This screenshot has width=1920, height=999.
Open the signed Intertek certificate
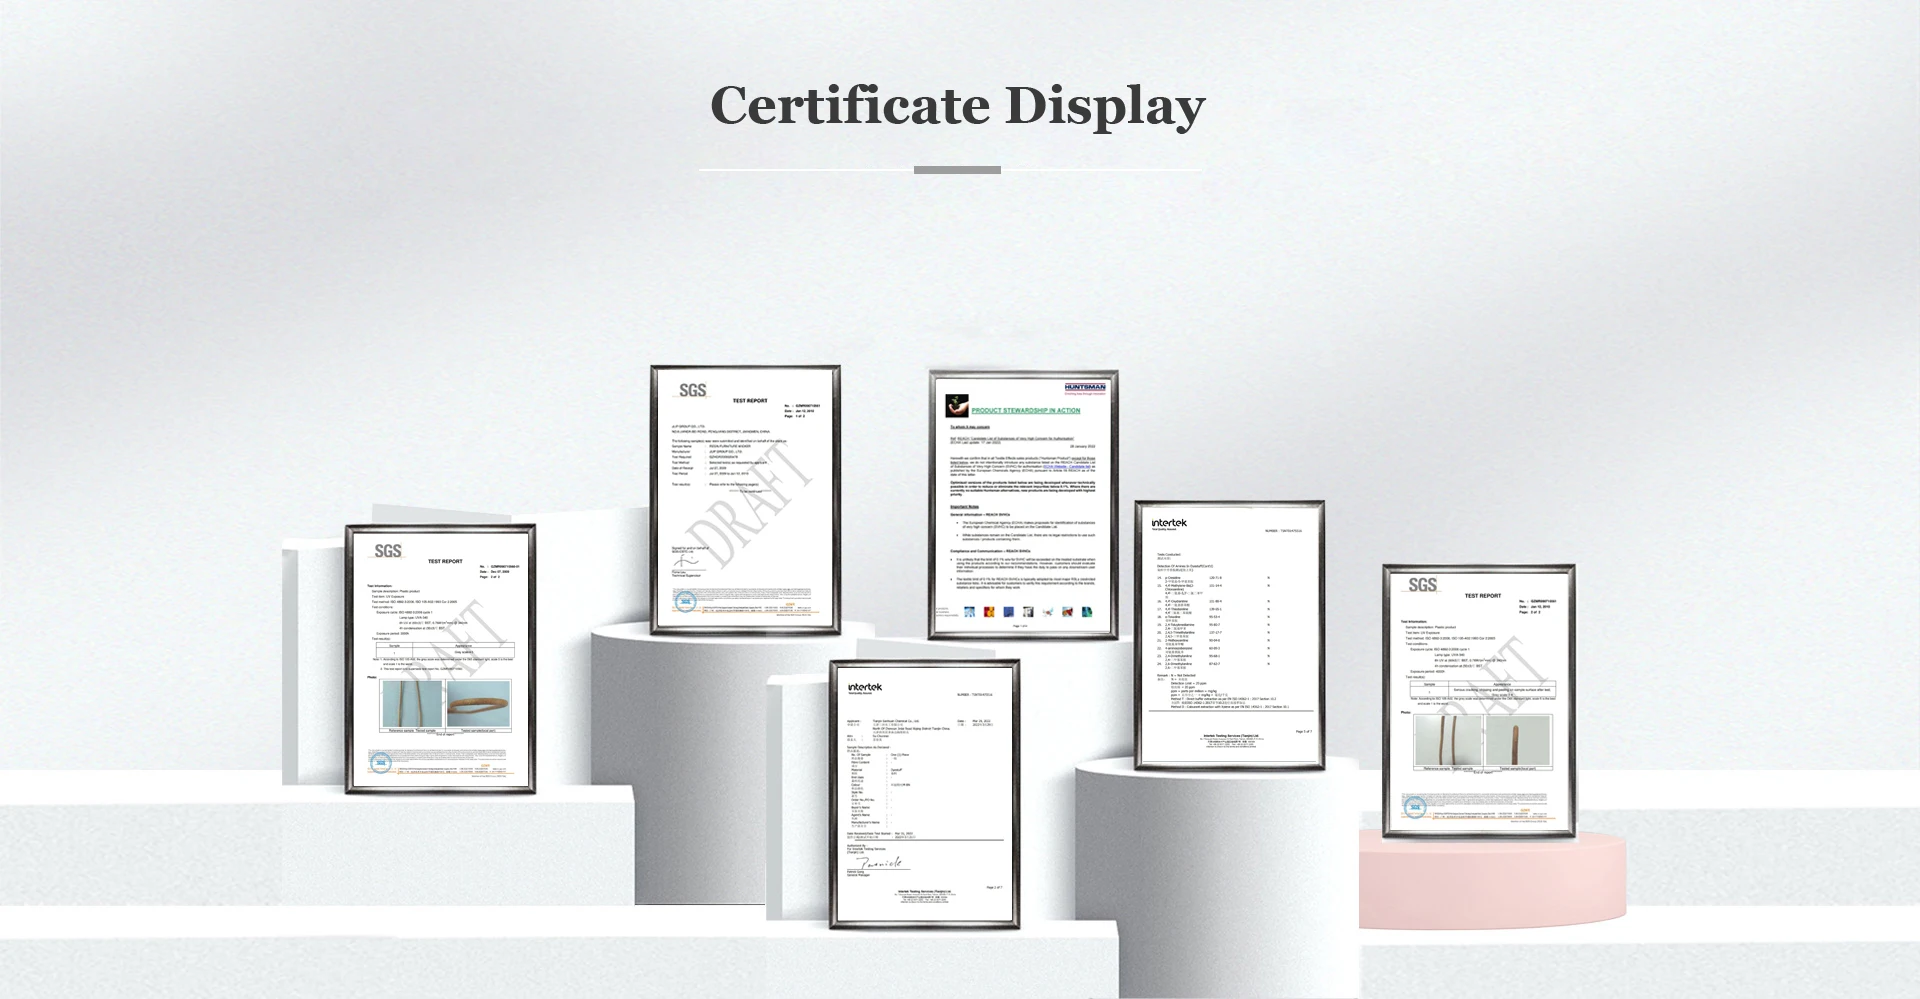pos(924,794)
